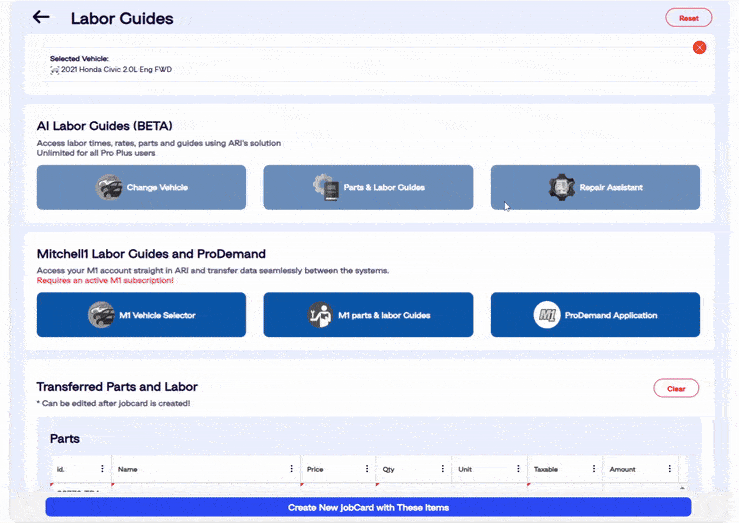Remove selected vehicle with red X icon
739x523 pixels.
coord(699,47)
